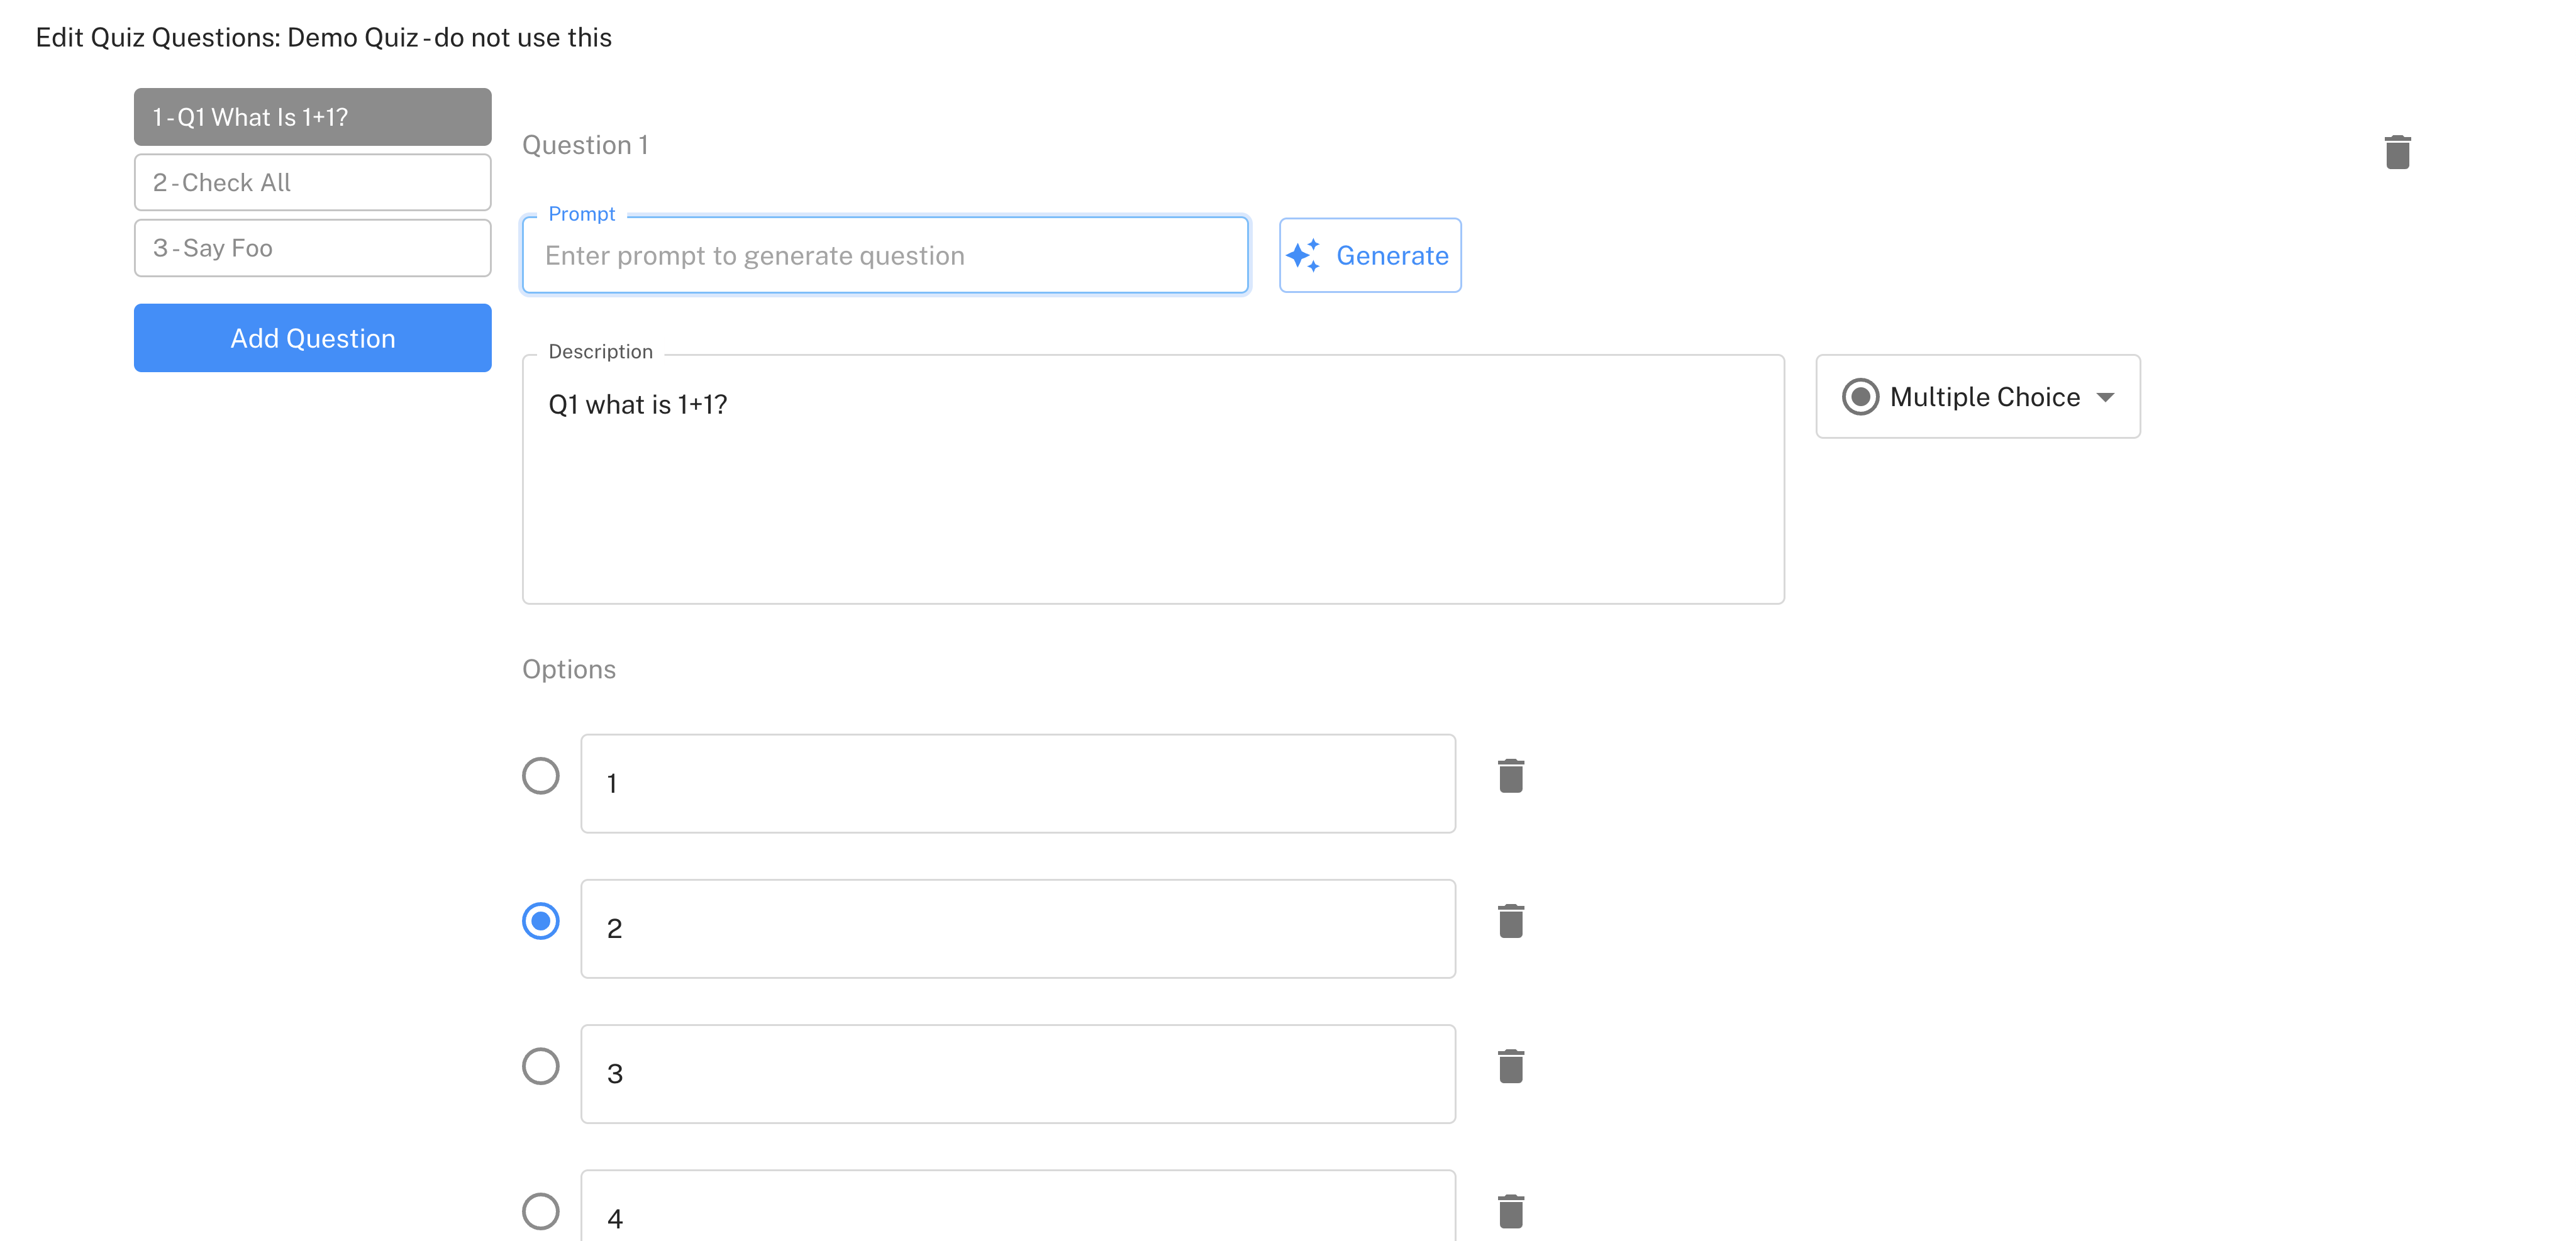Focus the Prompt input field
This screenshot has width=2576, height=1241.
pyautogui.click(x=884, y=256)
